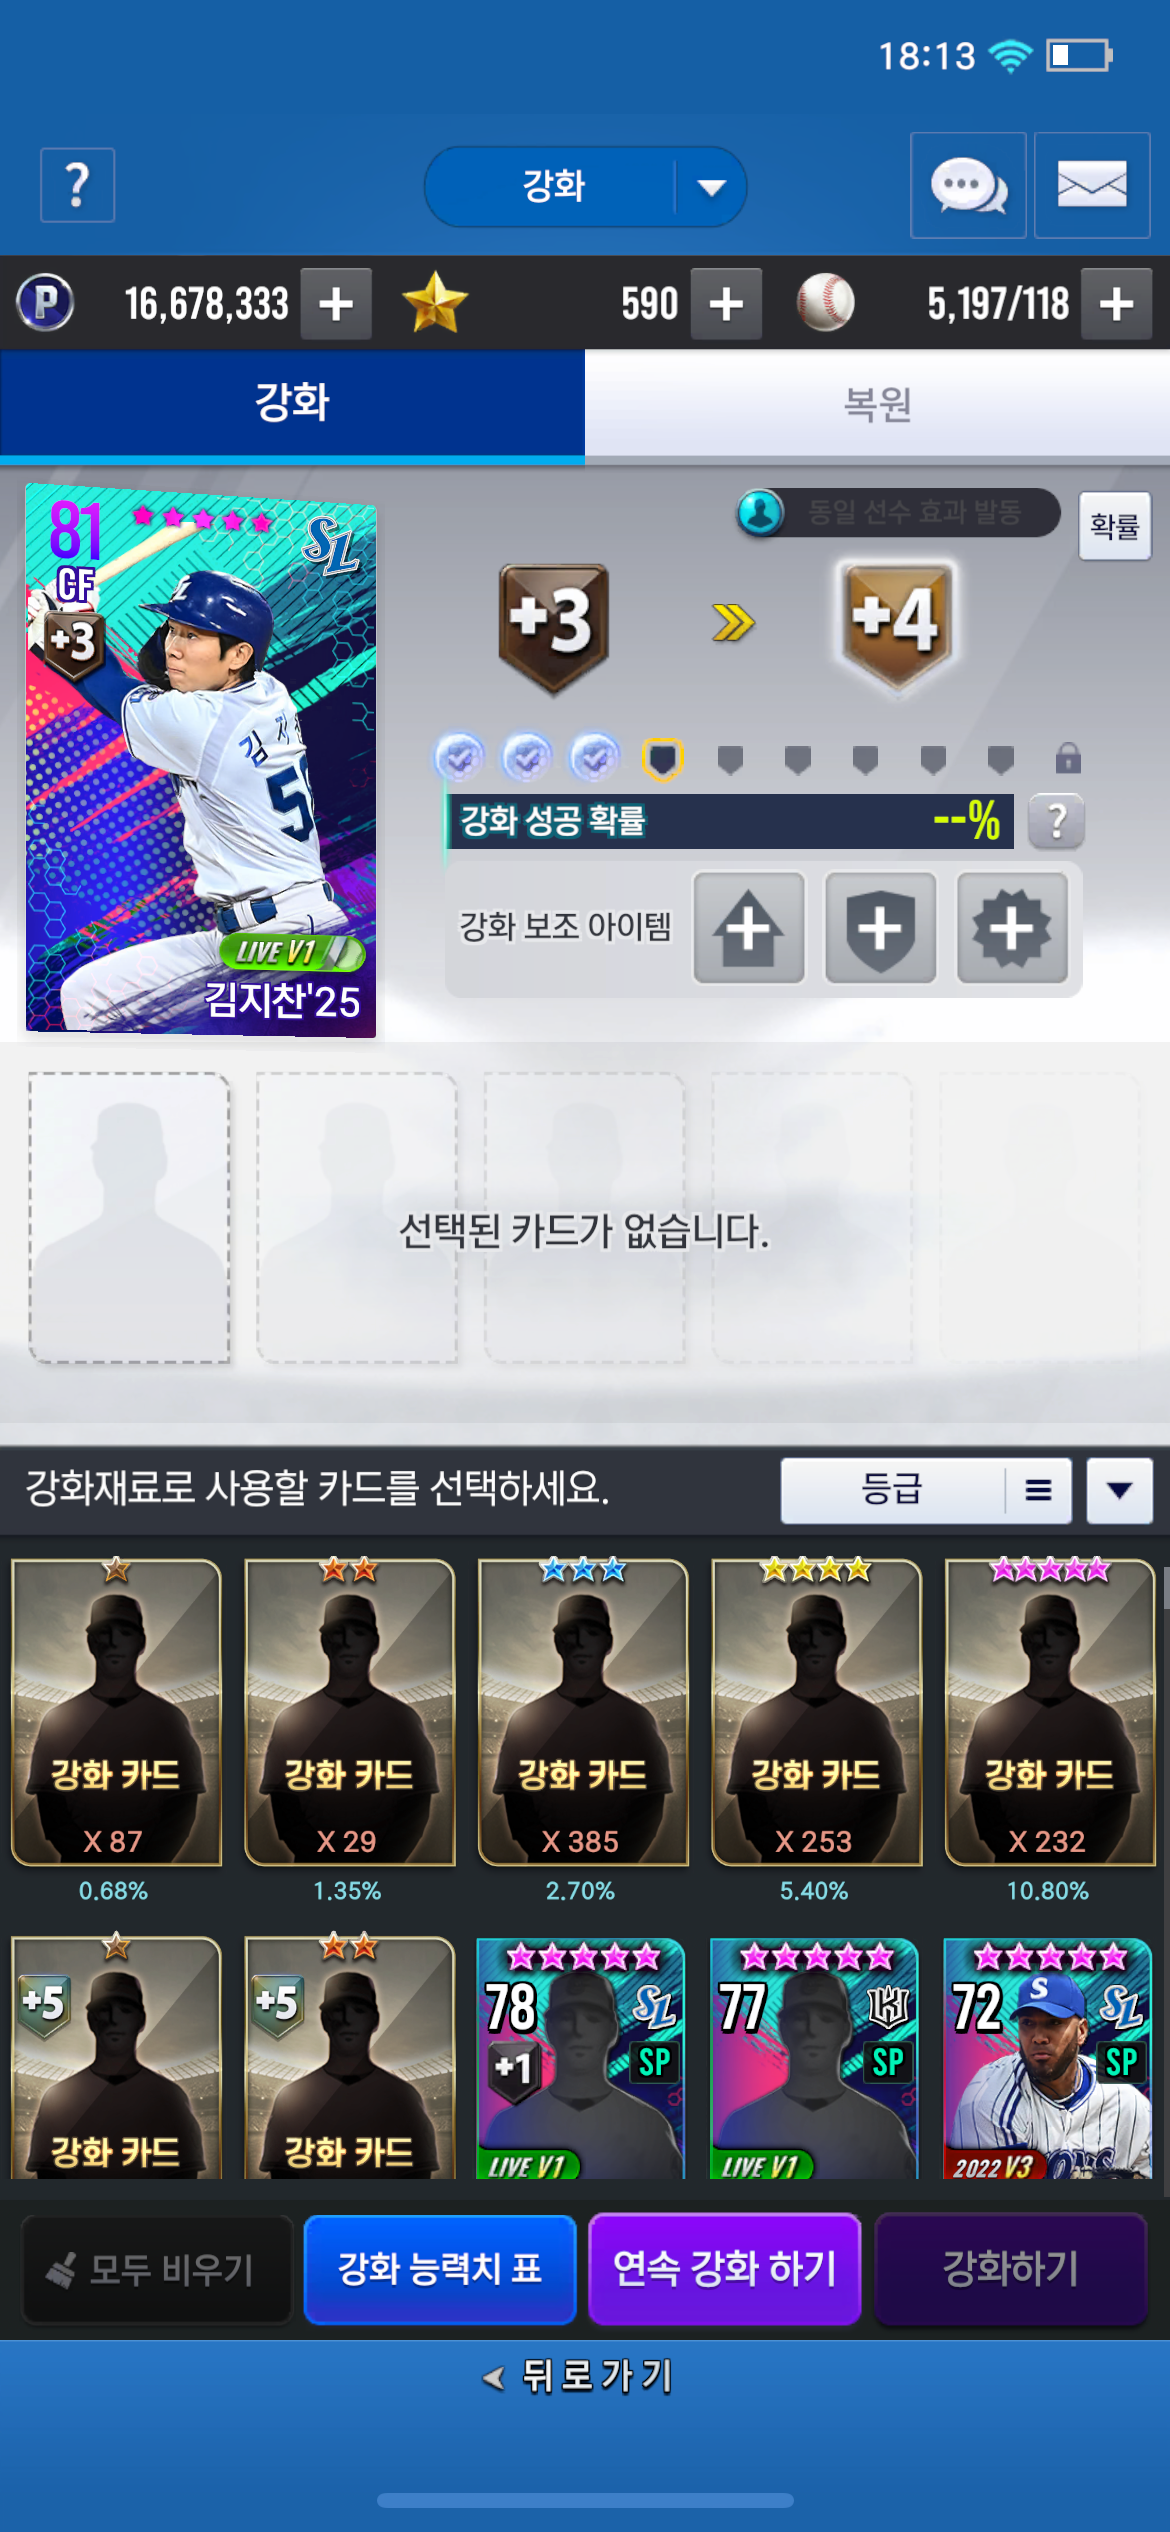Open the 등급 sort dropdown
The height and width of the screenshot is (2532, 1170).
point(892,1490)
